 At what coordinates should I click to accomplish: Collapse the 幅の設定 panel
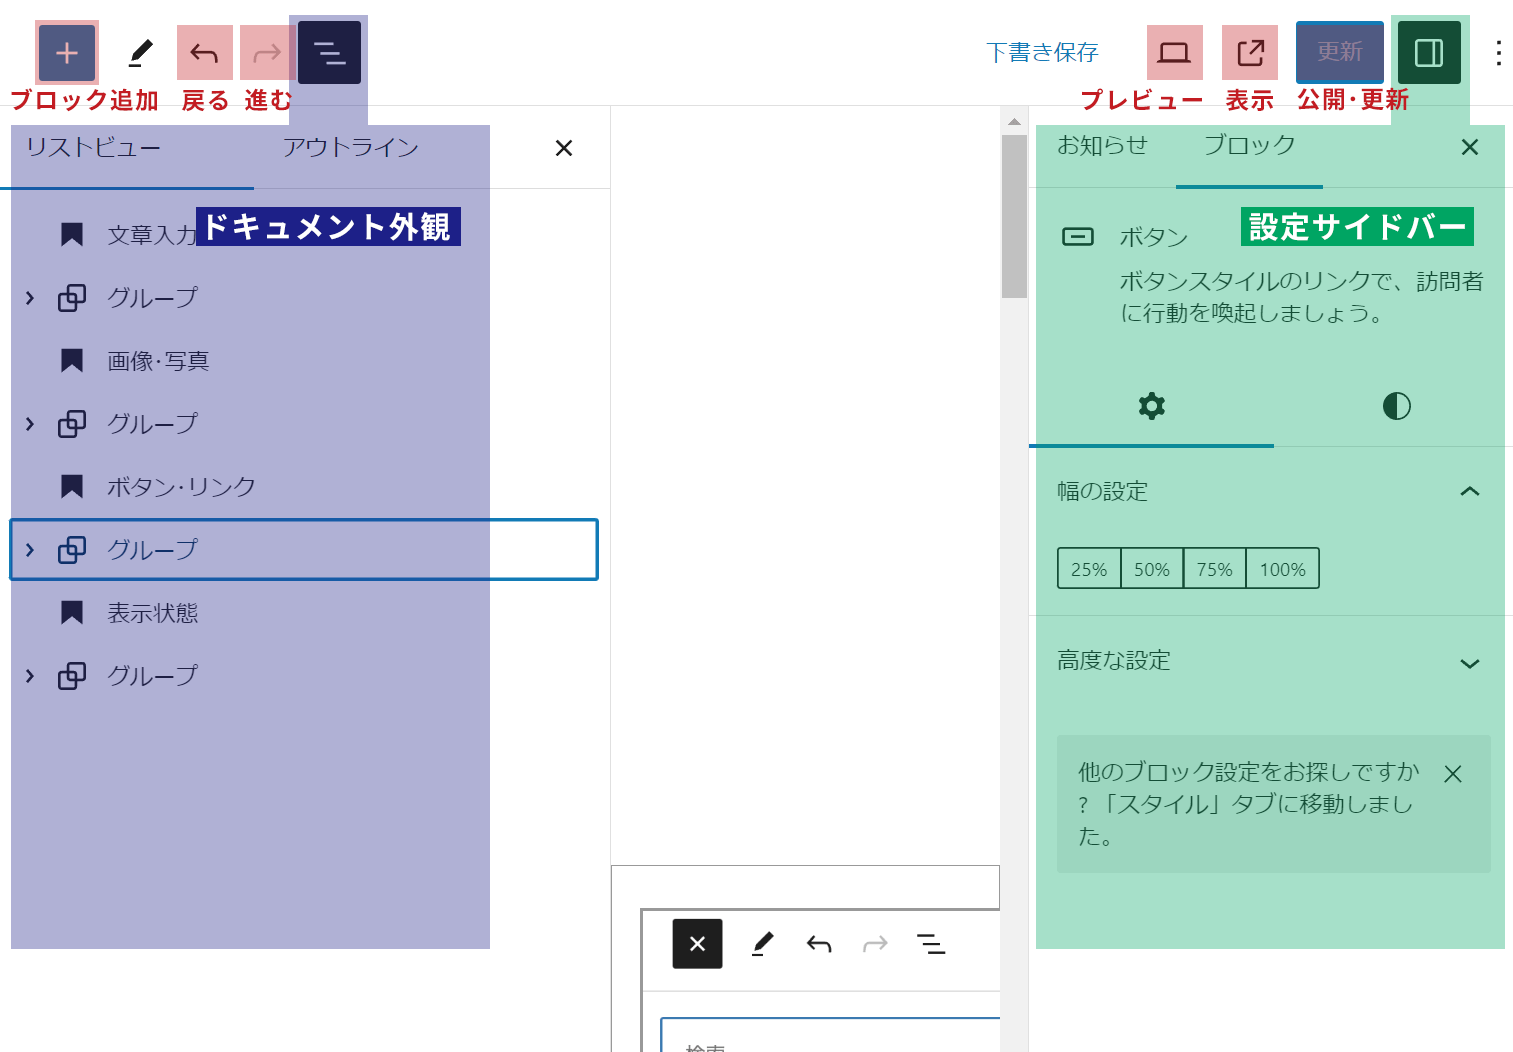point(1469,491)
